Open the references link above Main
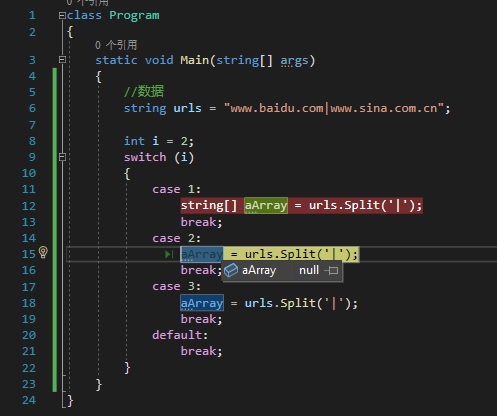This screenshot has height=416, width=497. click(x=116, y=45)
